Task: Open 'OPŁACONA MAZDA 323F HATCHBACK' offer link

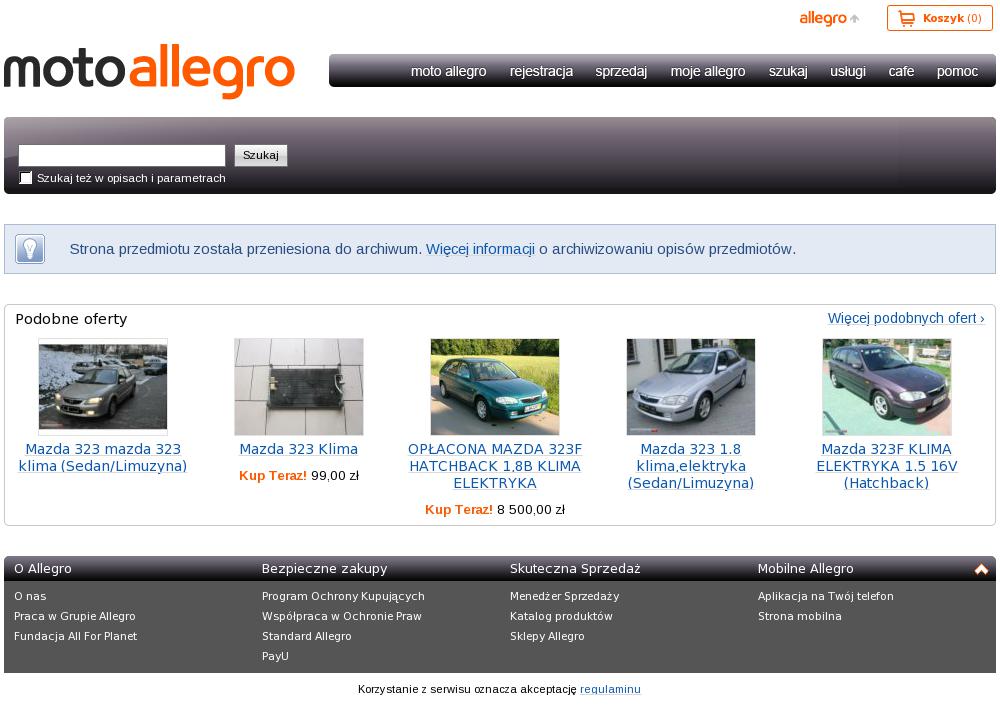Action: (495, 466)
